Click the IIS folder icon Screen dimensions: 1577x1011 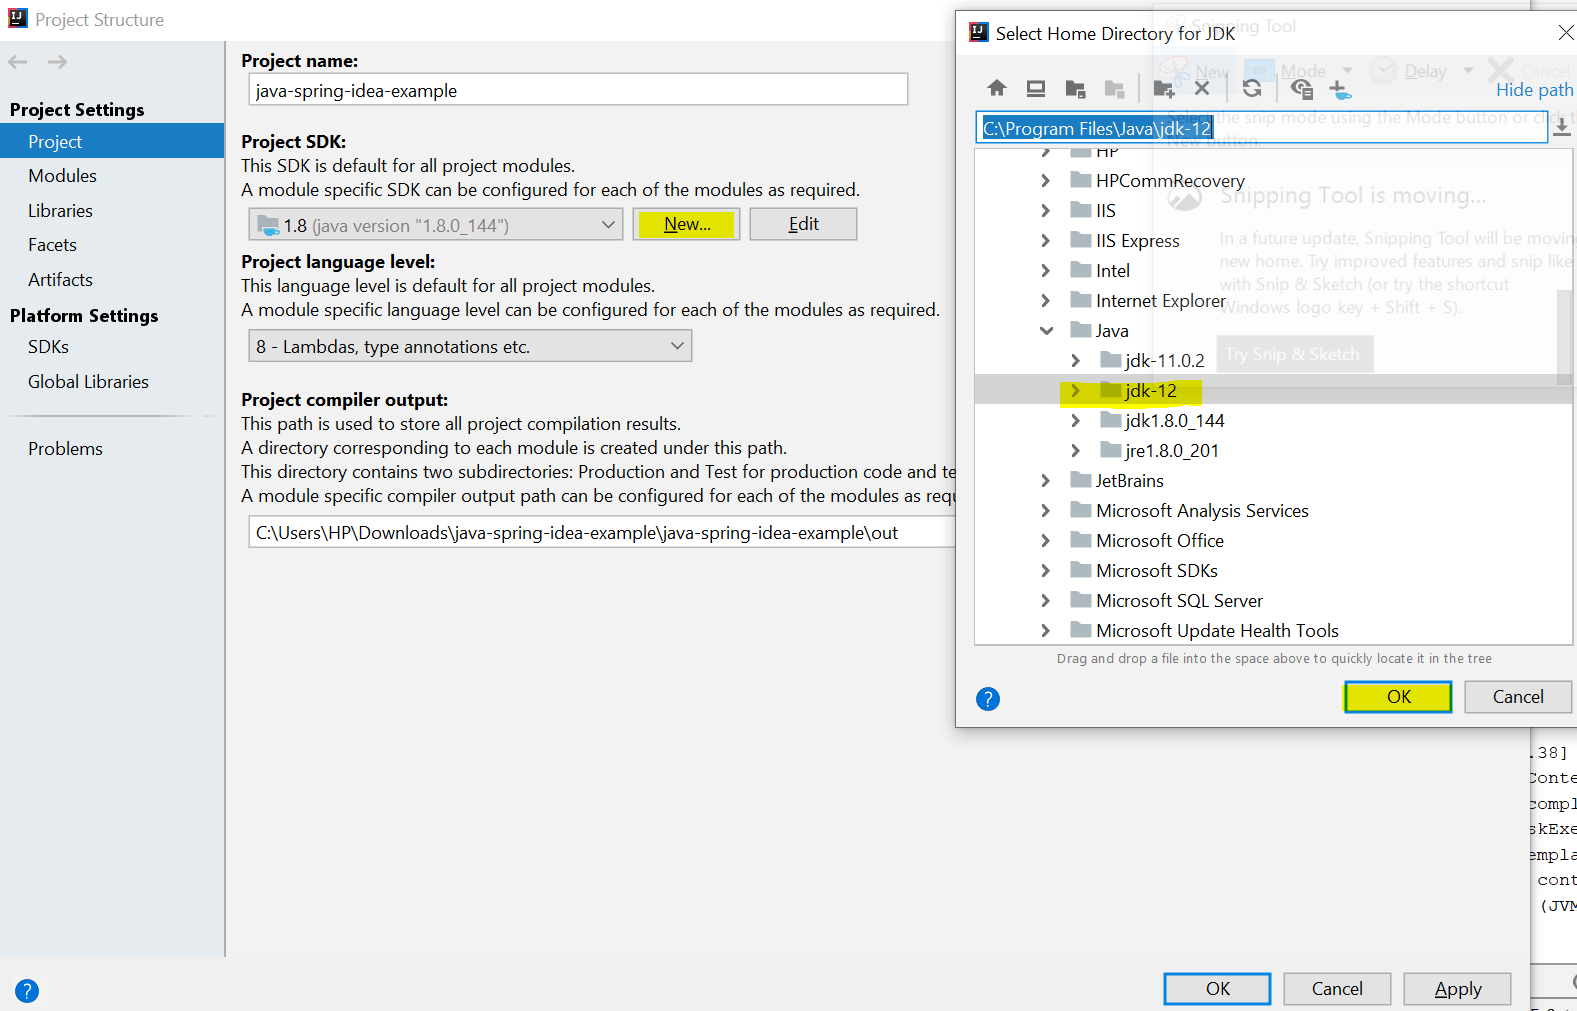click(1080, 209)
